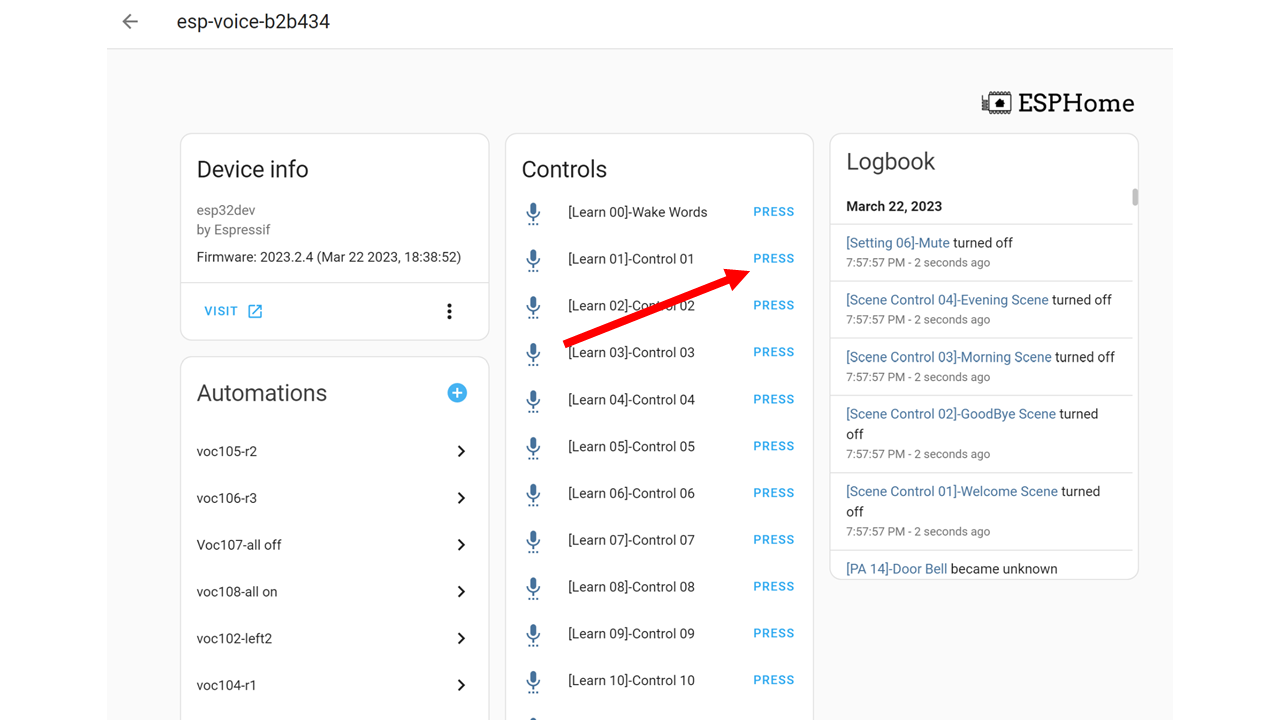Expand the voc106-r3 automation chevron

[x=461, y=498]
